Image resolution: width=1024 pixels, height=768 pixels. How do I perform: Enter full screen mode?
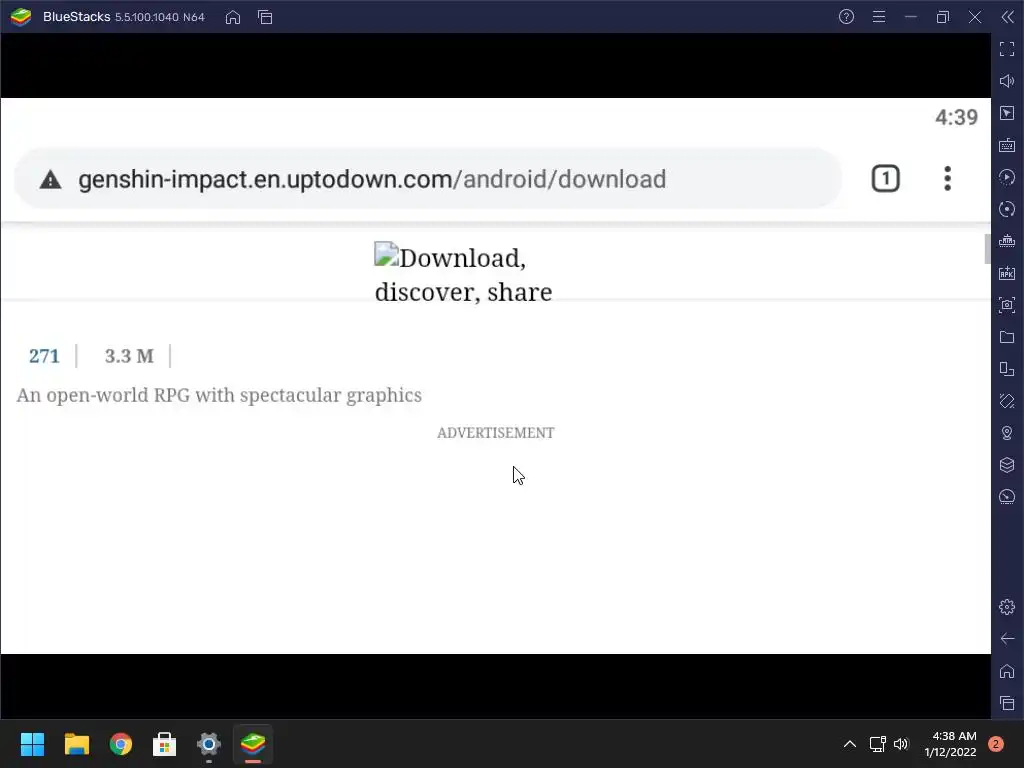pos(1007,49)
